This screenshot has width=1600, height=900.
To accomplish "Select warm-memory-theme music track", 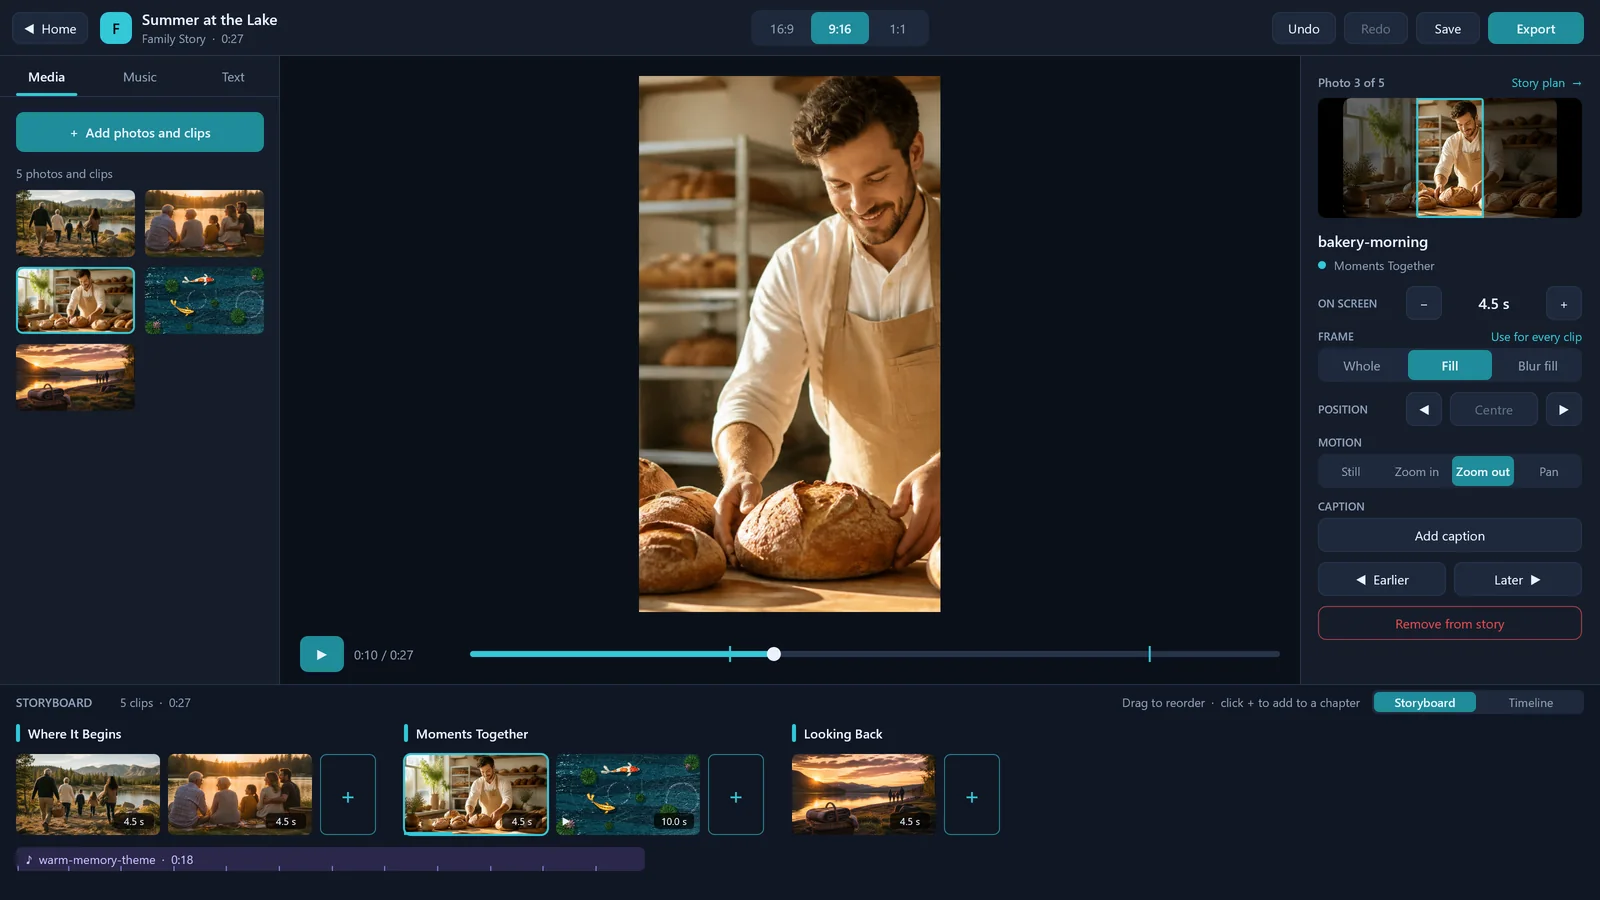I will pos(330,860).
